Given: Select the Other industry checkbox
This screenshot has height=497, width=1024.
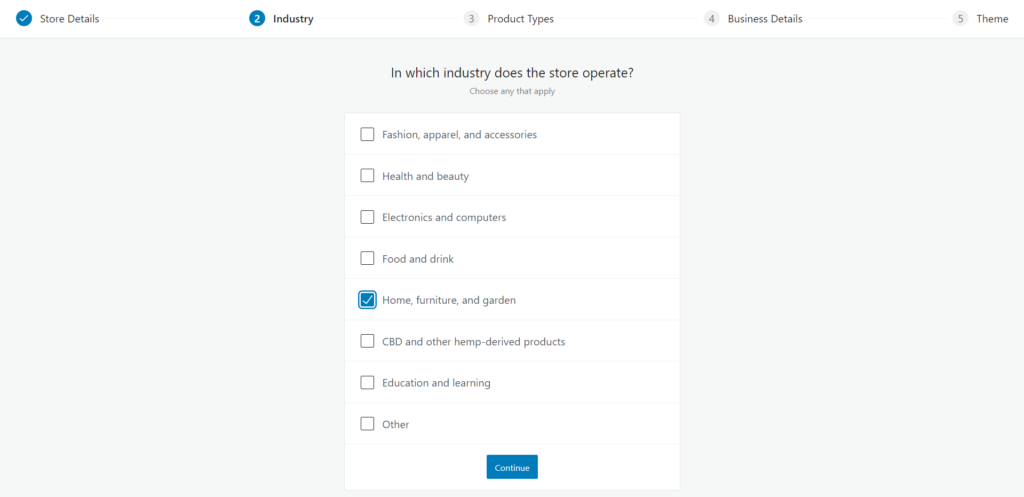Looking at the screenshot, I should point(367,424).
